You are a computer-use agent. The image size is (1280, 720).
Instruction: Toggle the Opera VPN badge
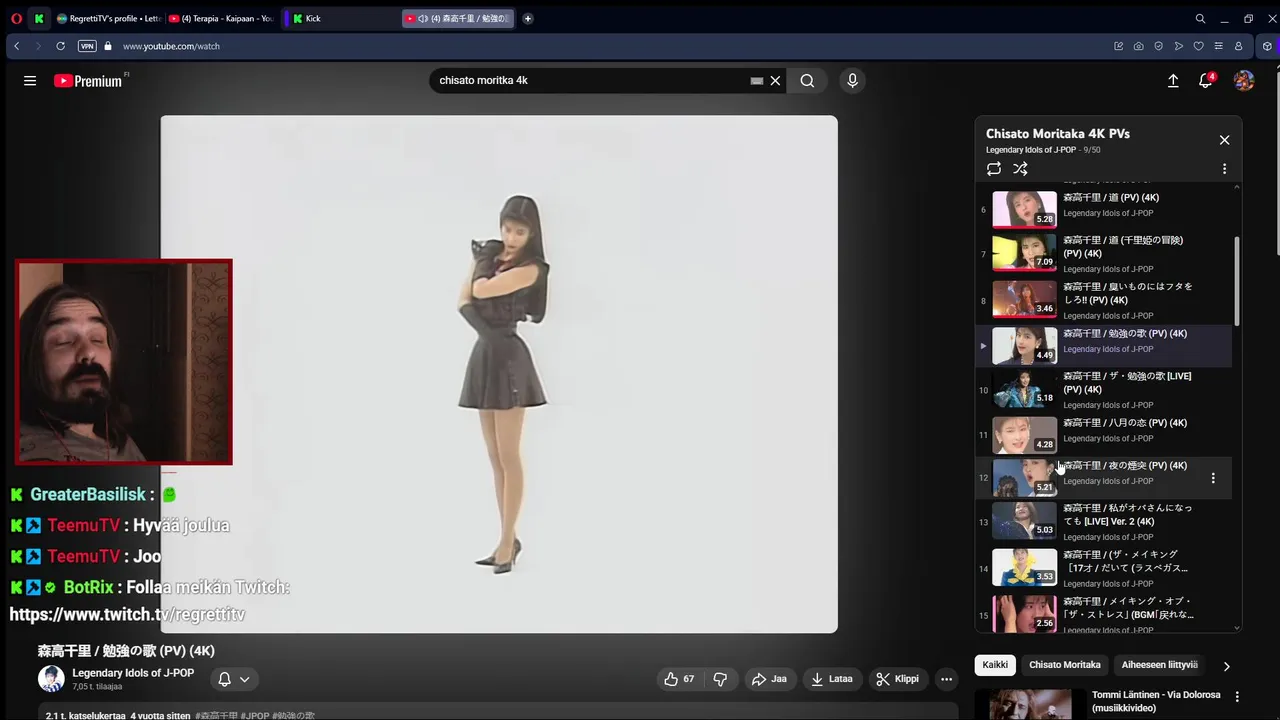pyautogui.click(x=87, y=46)
